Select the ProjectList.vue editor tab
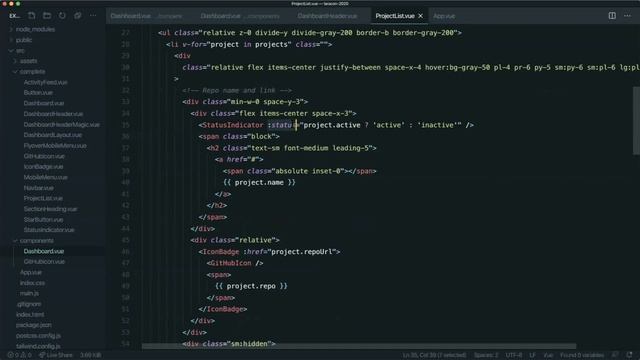640x360 pixels. pyautogui.click(x=395, y=16)
